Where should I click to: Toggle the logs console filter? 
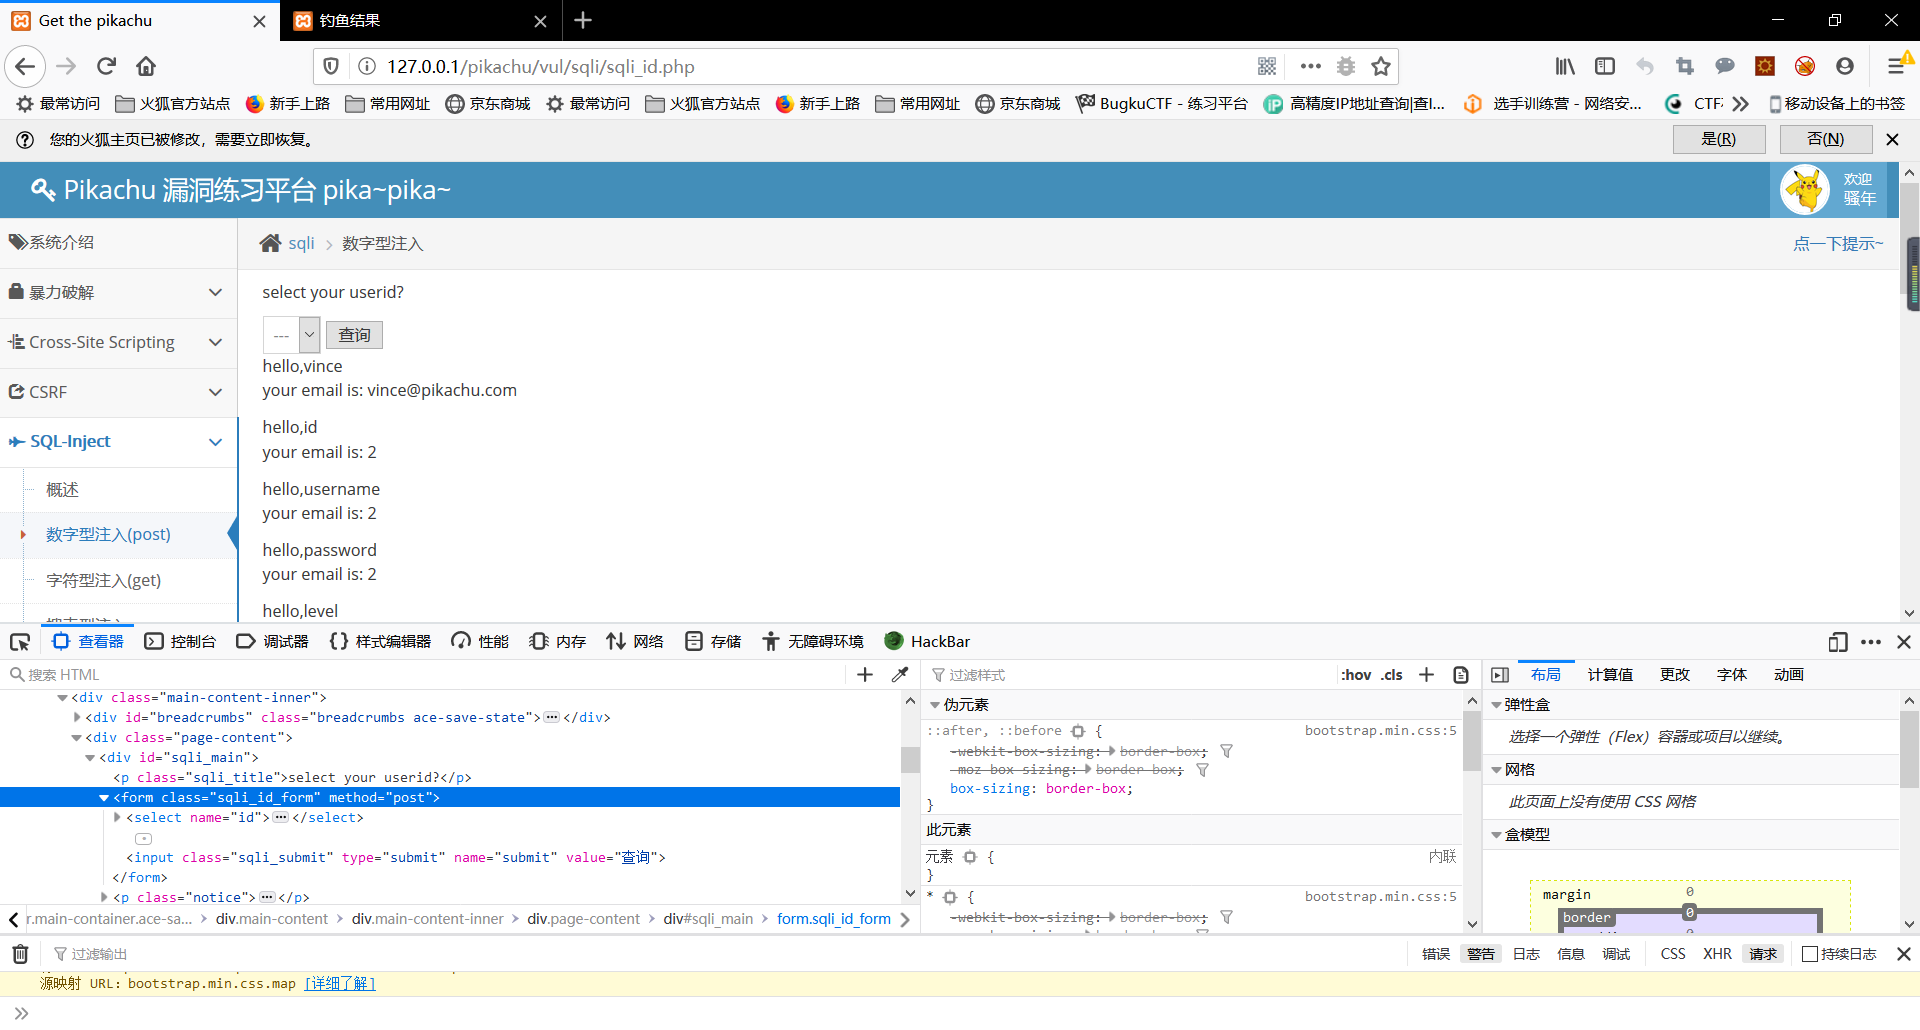coord(1526,954)
